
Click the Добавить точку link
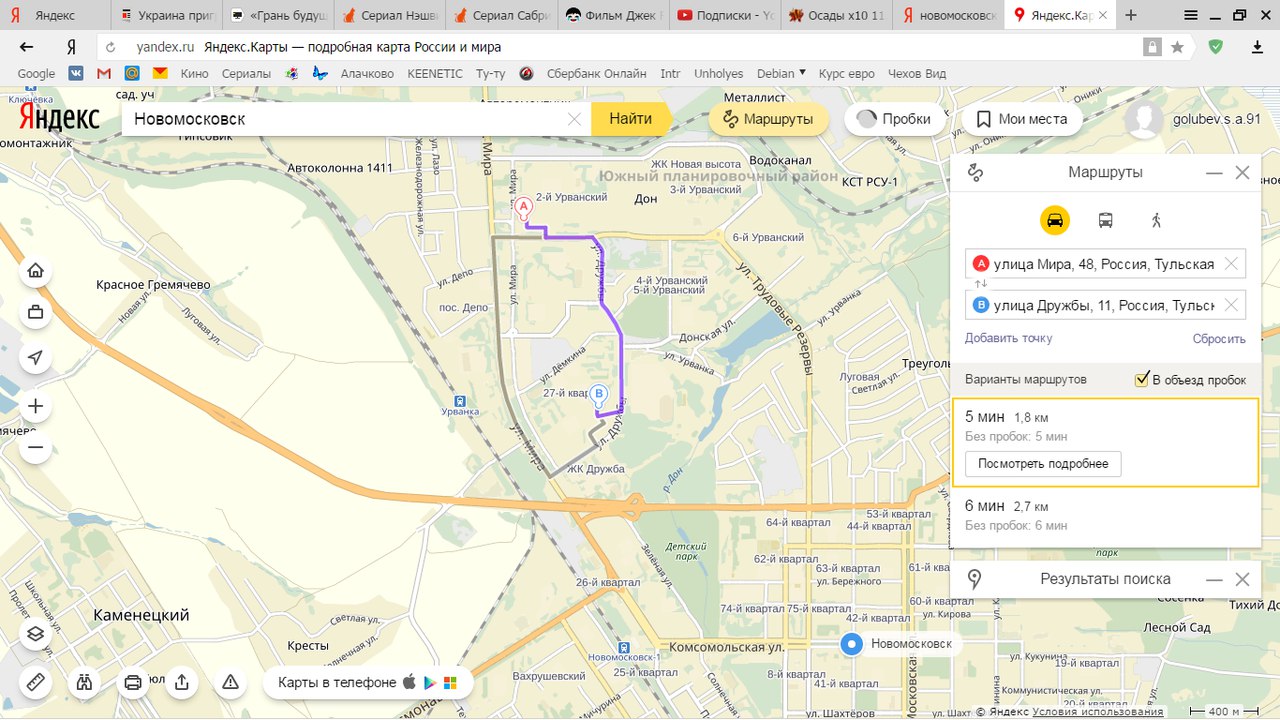click(x=1008, y=338)
